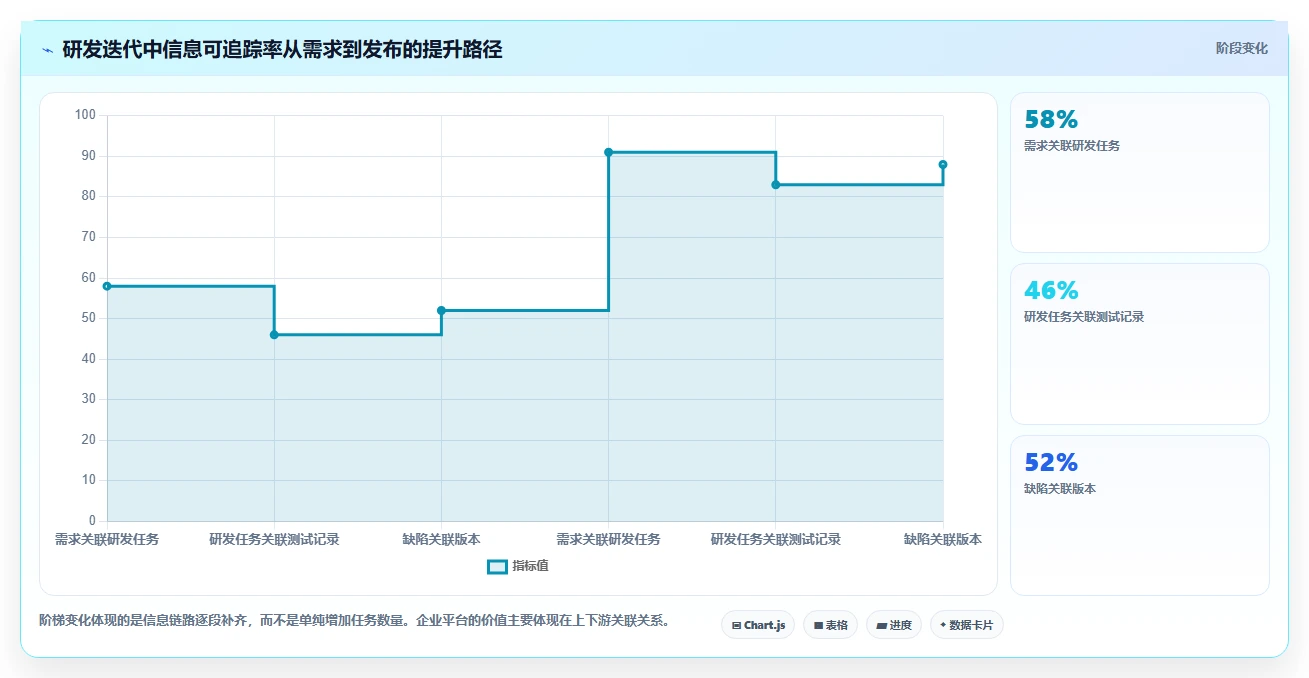Click the title 研发迭代中信息可追踪率从需求到发布的提升路径
The height and width of the screenshot is (678, 1309).
[282, 50]
